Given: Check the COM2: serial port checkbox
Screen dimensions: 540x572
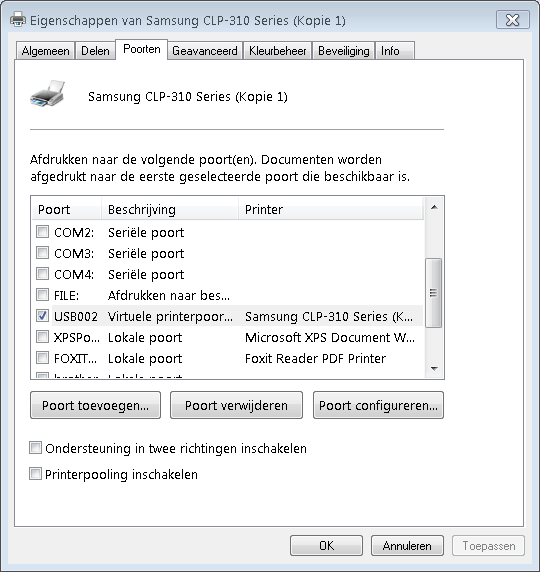Looking at the screenshot, I should coord(42,232).
